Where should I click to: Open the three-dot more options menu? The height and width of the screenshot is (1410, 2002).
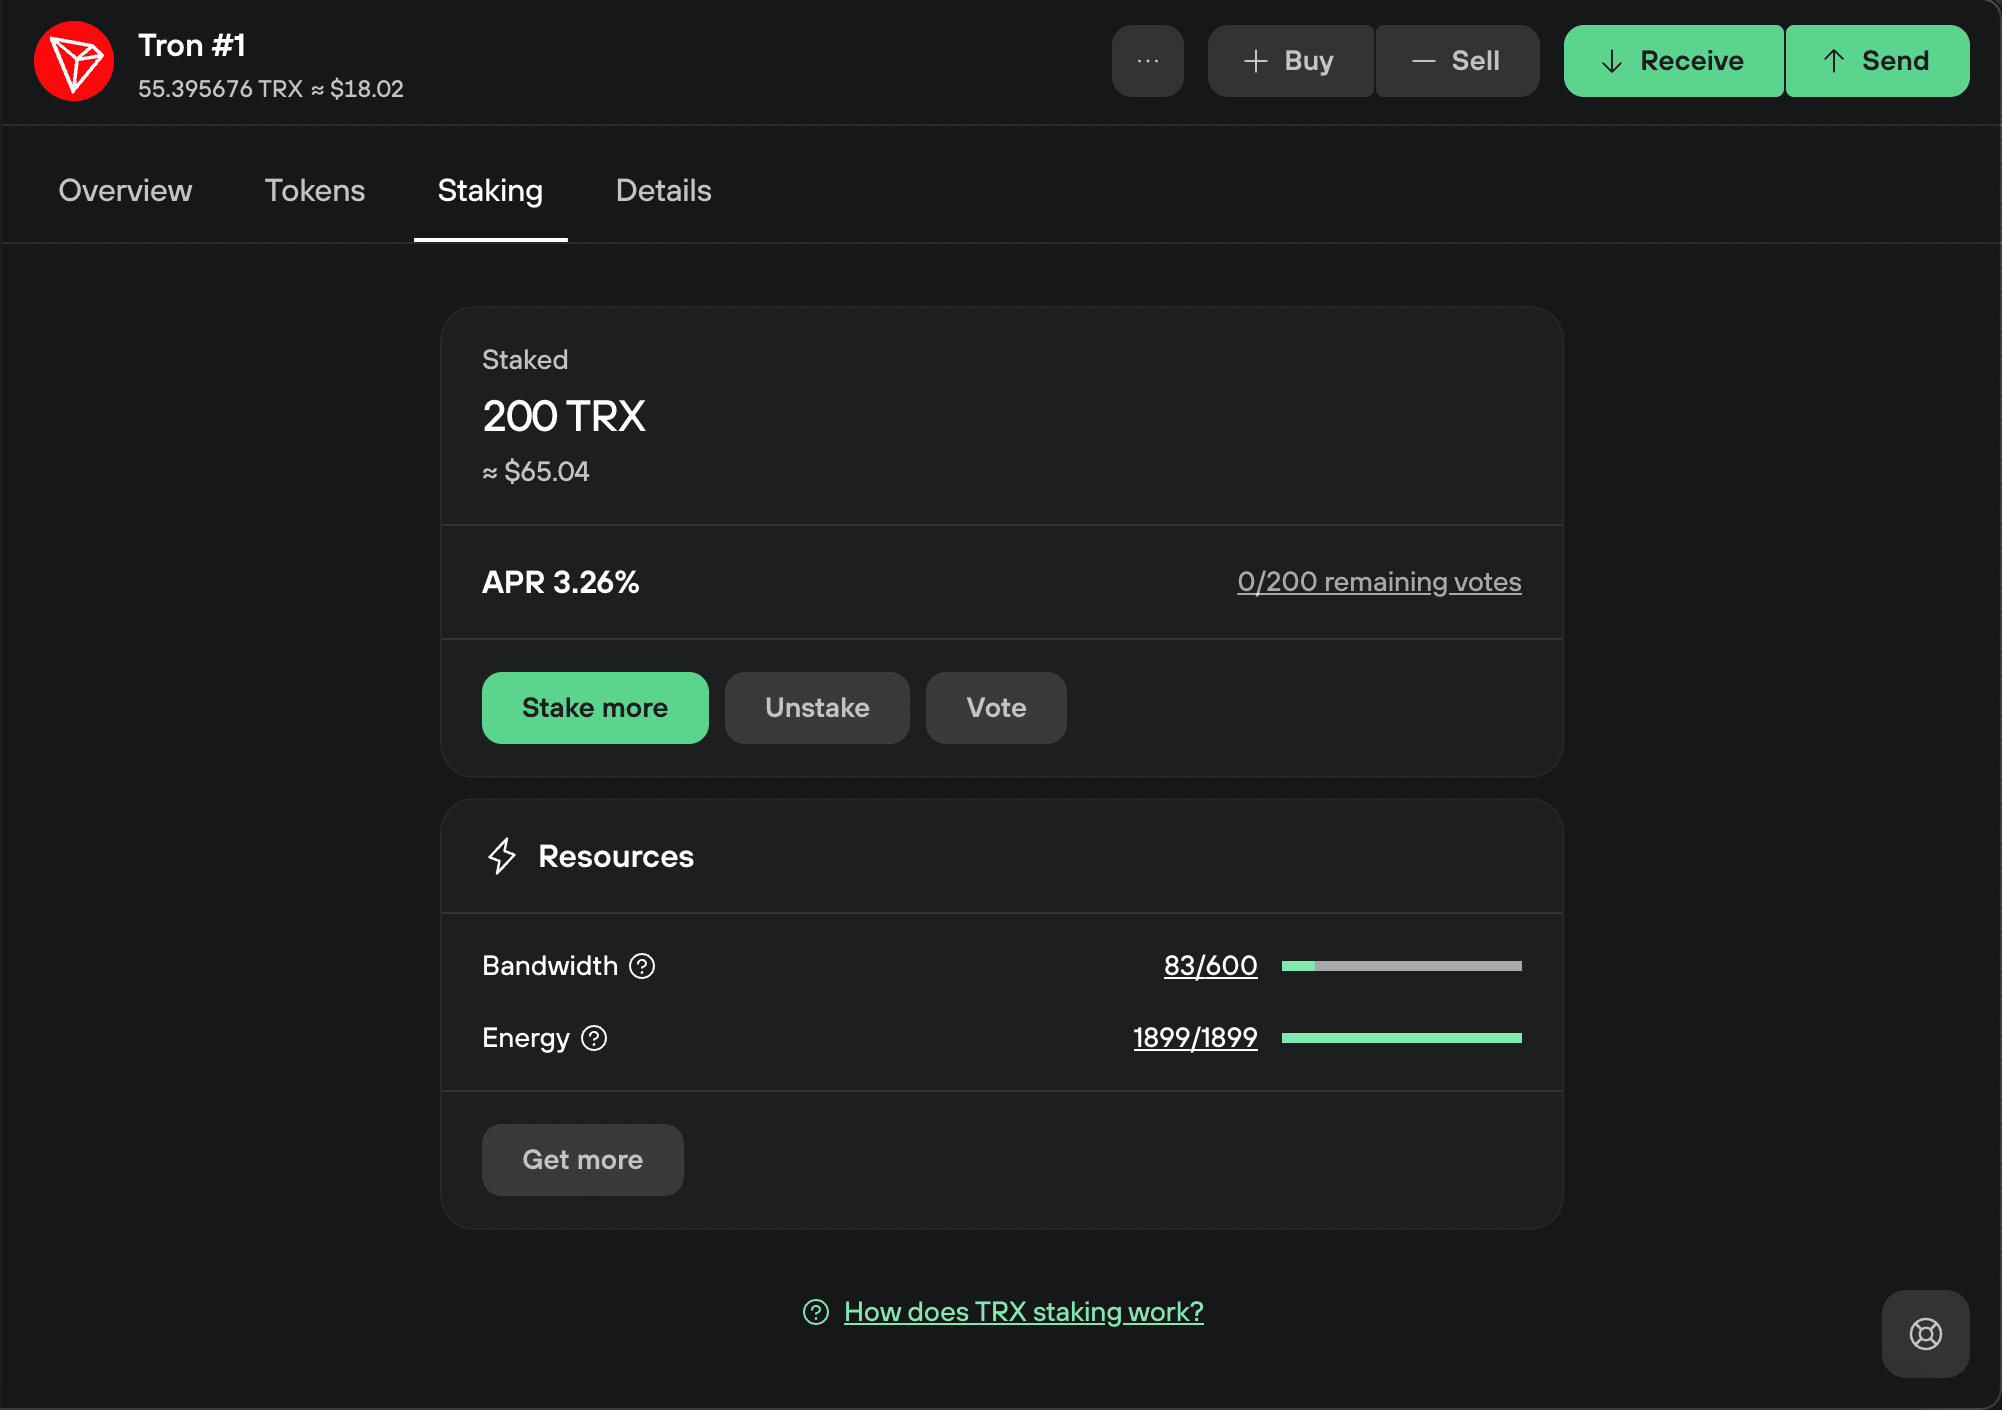pyautogui.click(x=1148, y=61)
